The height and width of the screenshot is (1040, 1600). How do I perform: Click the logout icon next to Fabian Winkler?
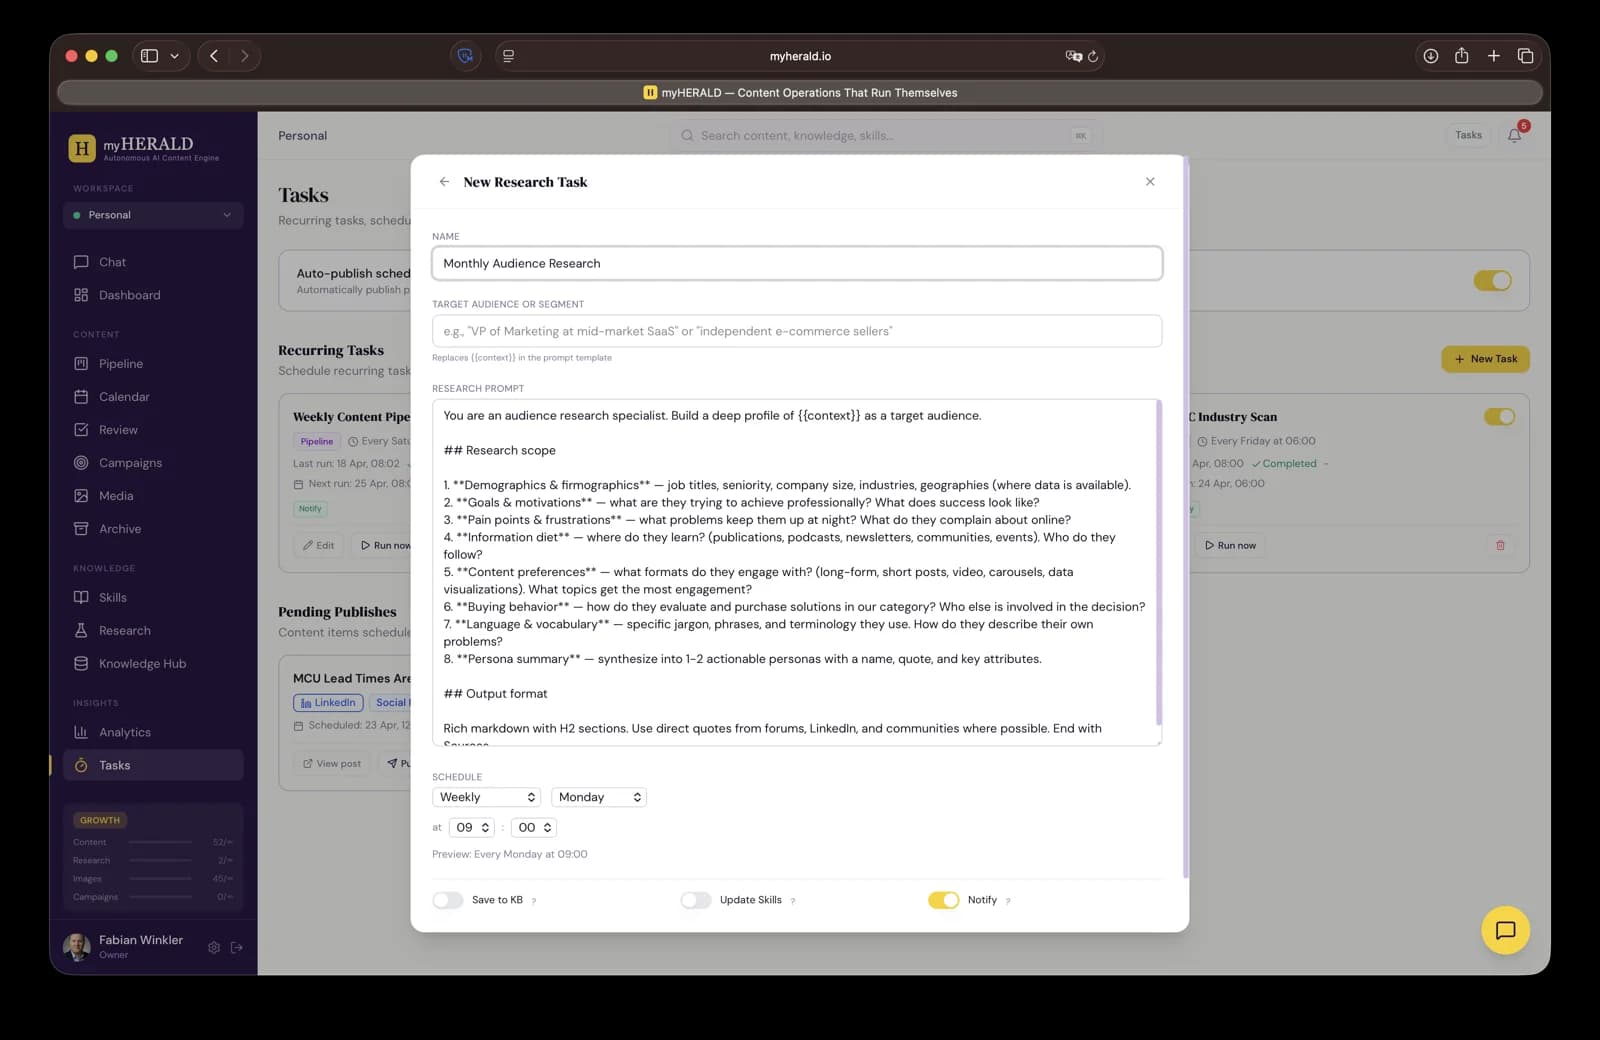pos(237,947)
